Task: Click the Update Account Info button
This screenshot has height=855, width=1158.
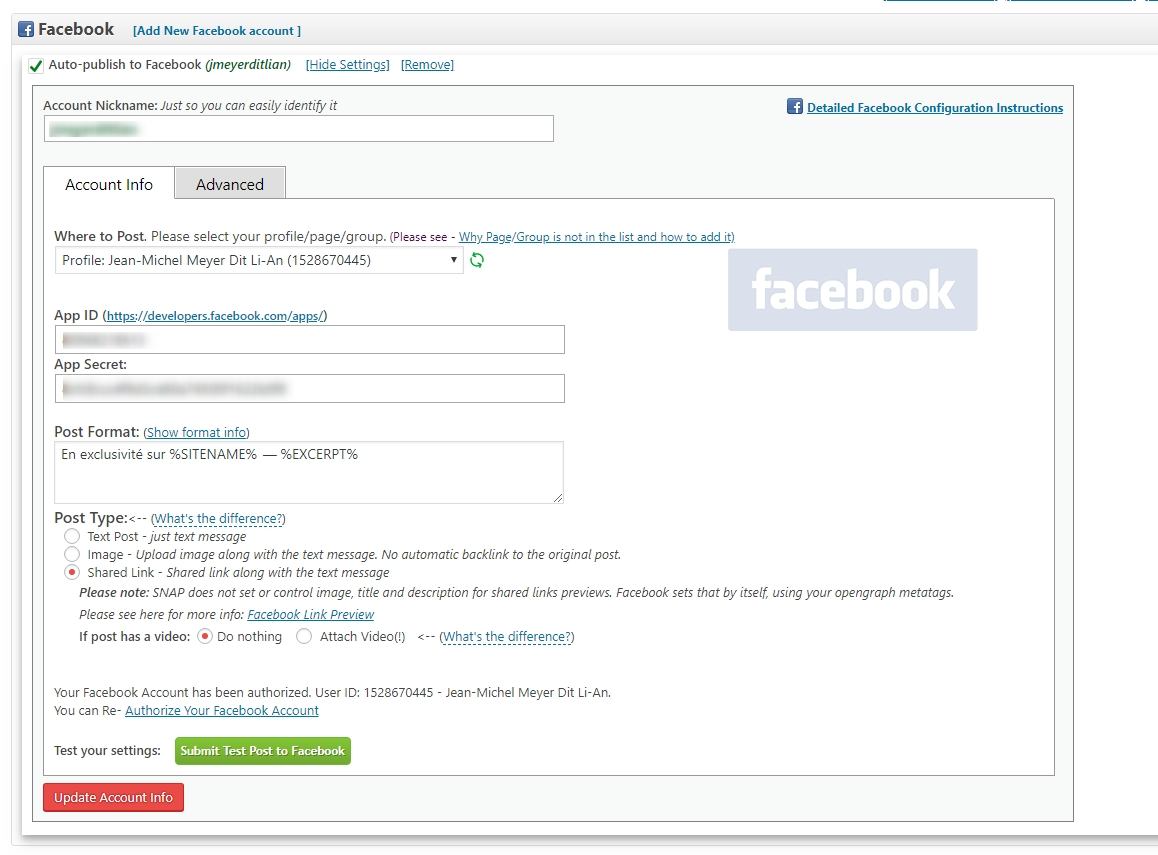Action: point(113,797)
